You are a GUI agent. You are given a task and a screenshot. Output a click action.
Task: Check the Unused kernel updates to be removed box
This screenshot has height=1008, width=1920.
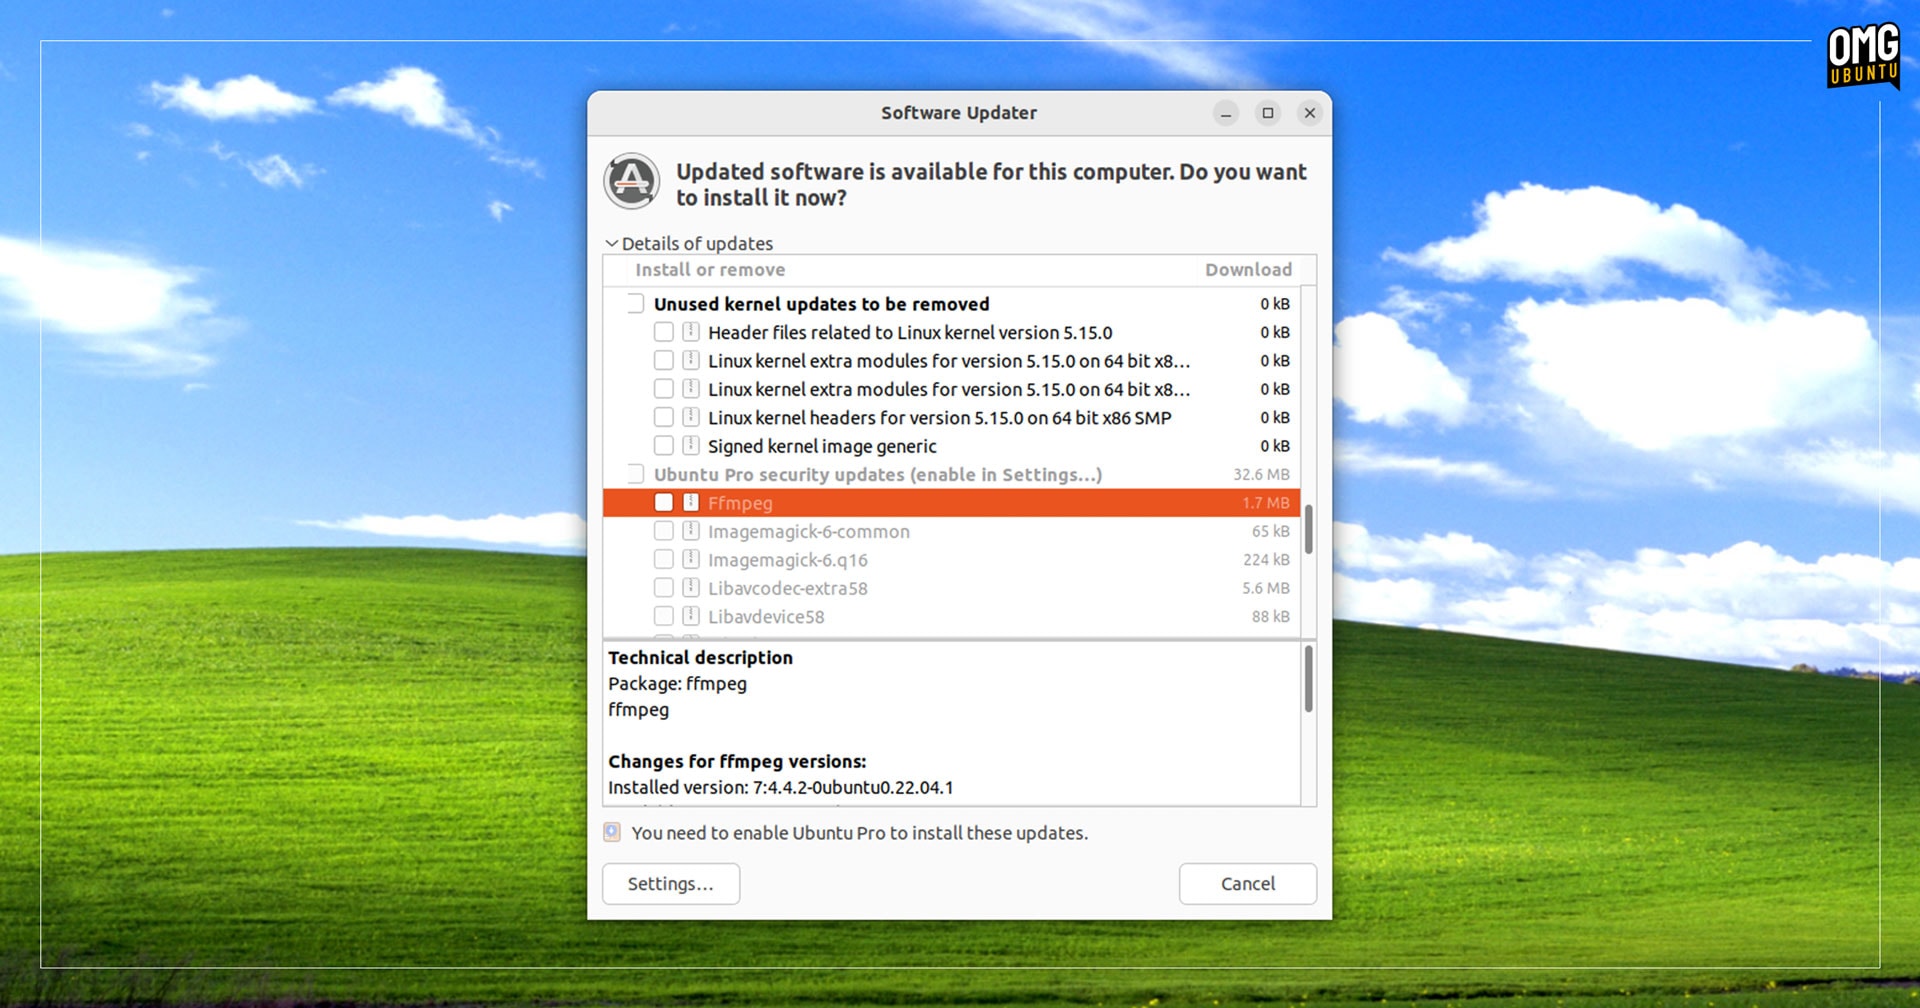click(637, 302)
